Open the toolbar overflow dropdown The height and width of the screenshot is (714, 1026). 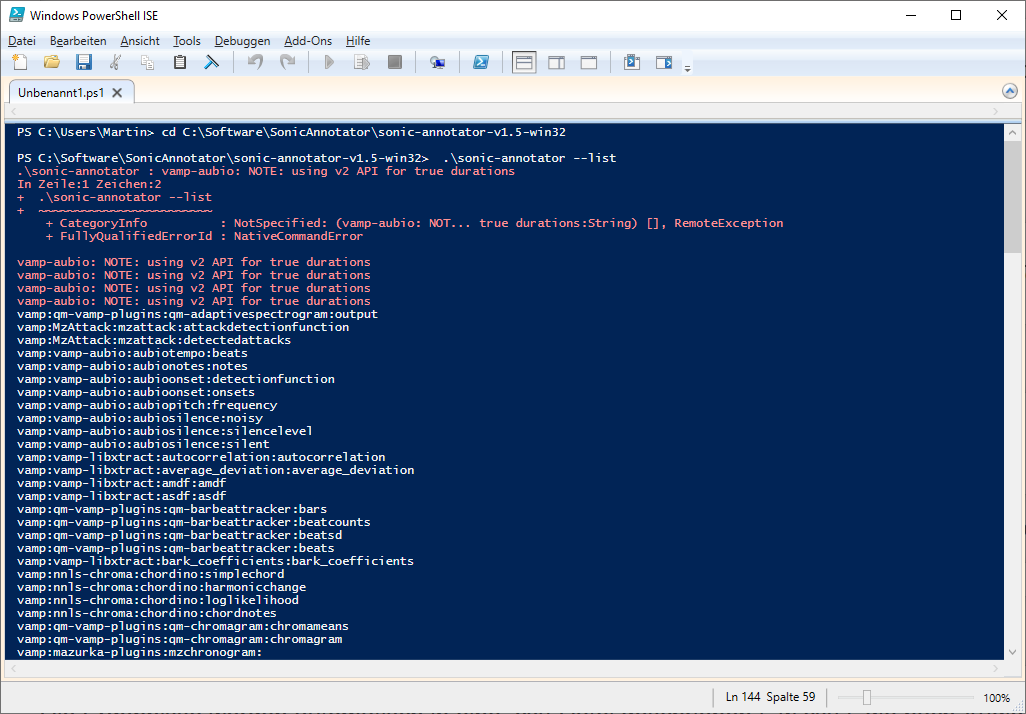coord(687,68)
